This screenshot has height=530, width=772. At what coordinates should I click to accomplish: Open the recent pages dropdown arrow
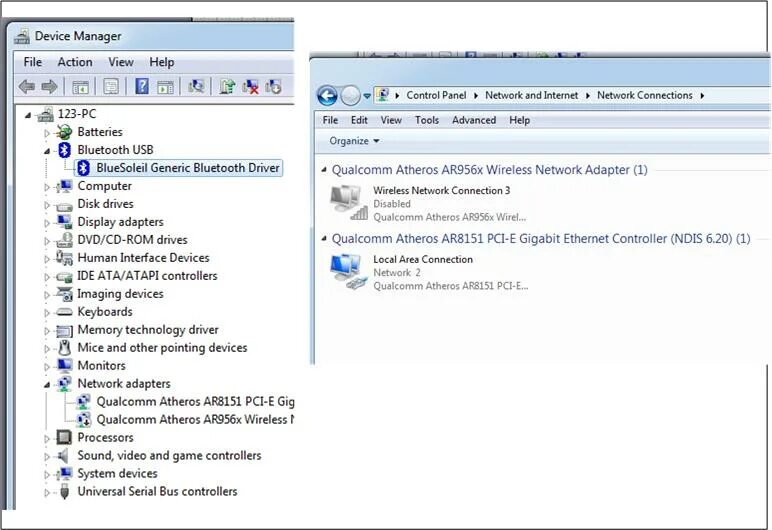pos(367,96)
